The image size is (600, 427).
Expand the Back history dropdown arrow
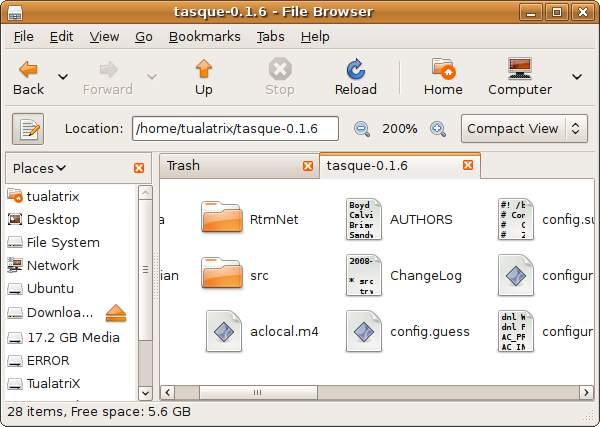63,77
